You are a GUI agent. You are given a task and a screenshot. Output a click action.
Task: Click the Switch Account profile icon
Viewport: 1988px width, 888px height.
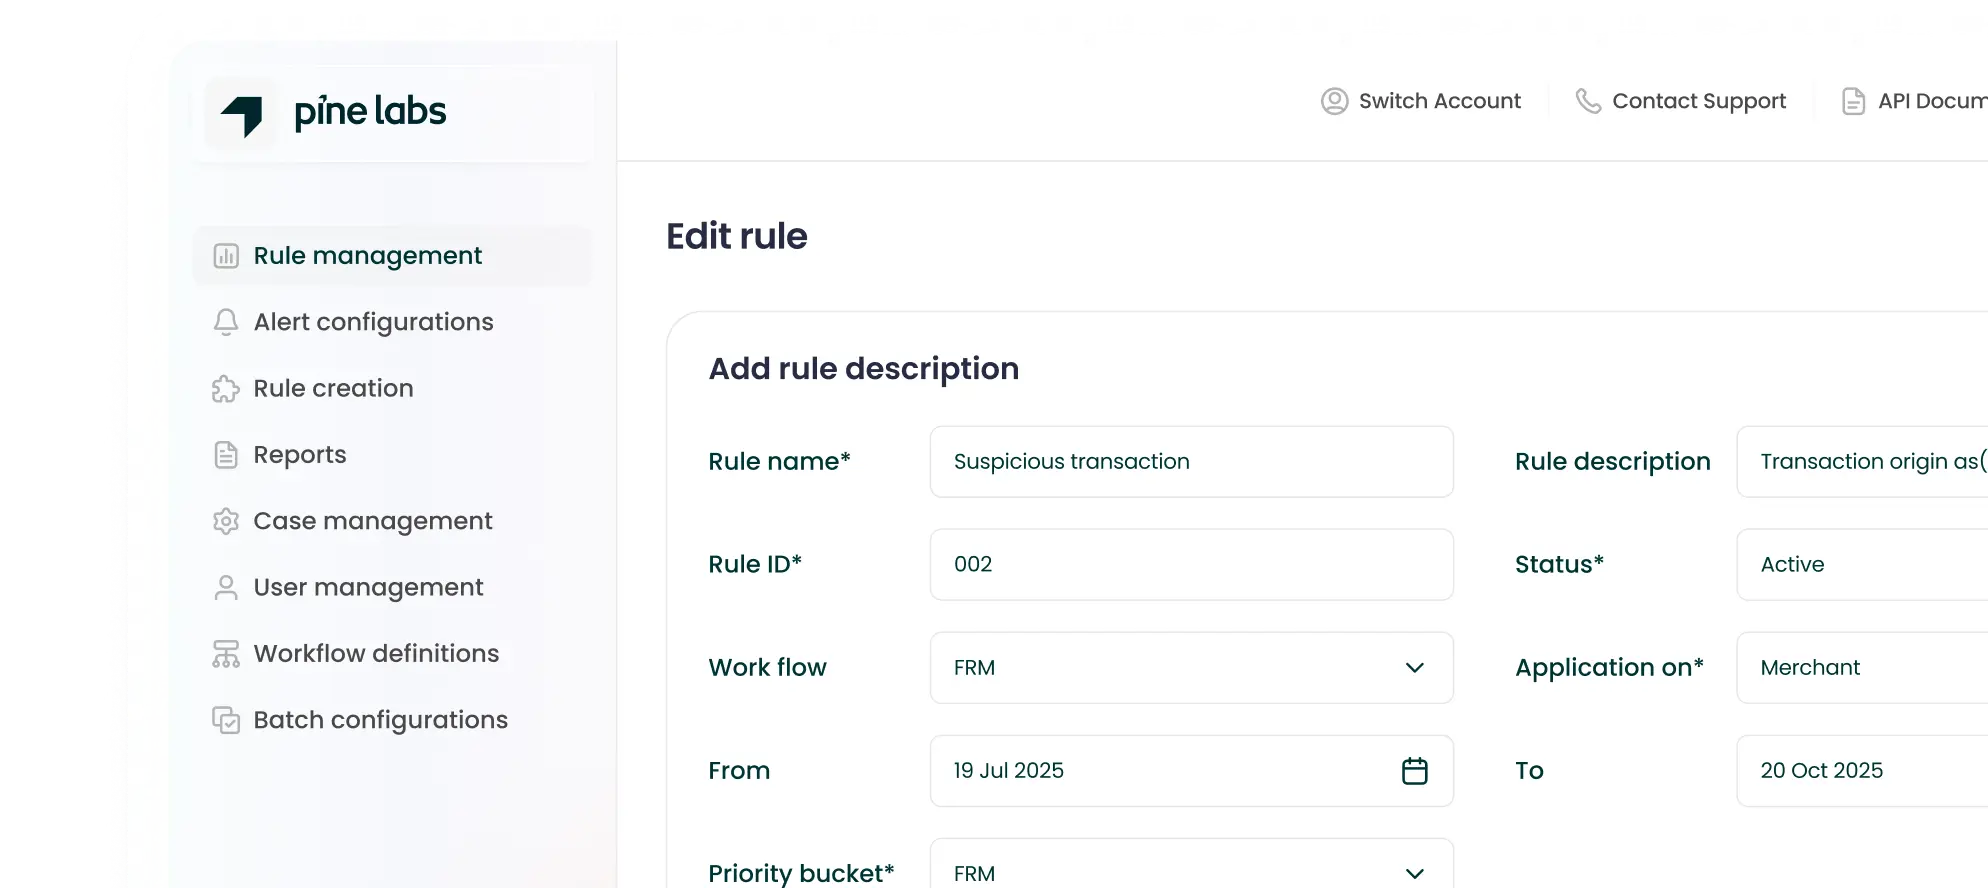(1334, 101)
